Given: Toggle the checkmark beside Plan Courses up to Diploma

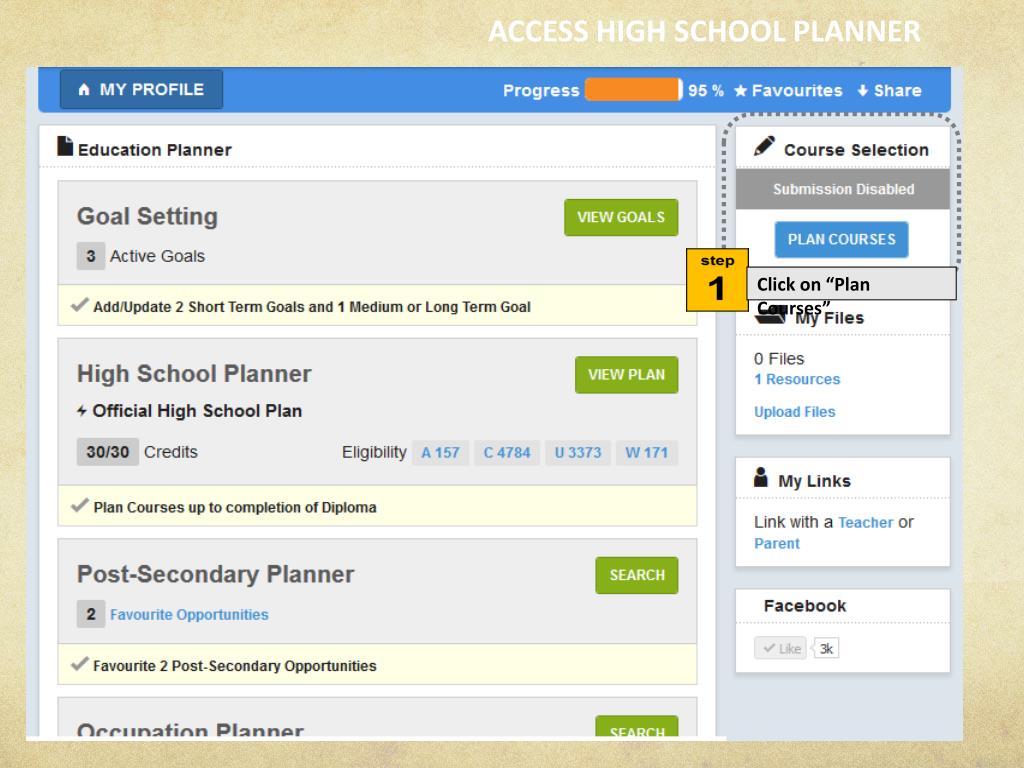Looking at the screenshot, I should 80,506.
